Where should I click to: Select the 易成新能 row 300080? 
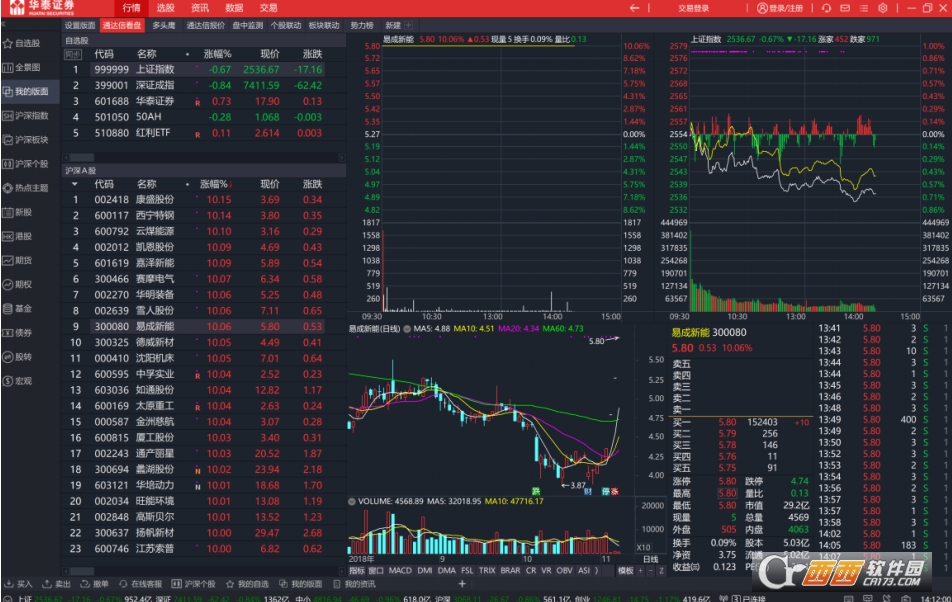[194, 326]
